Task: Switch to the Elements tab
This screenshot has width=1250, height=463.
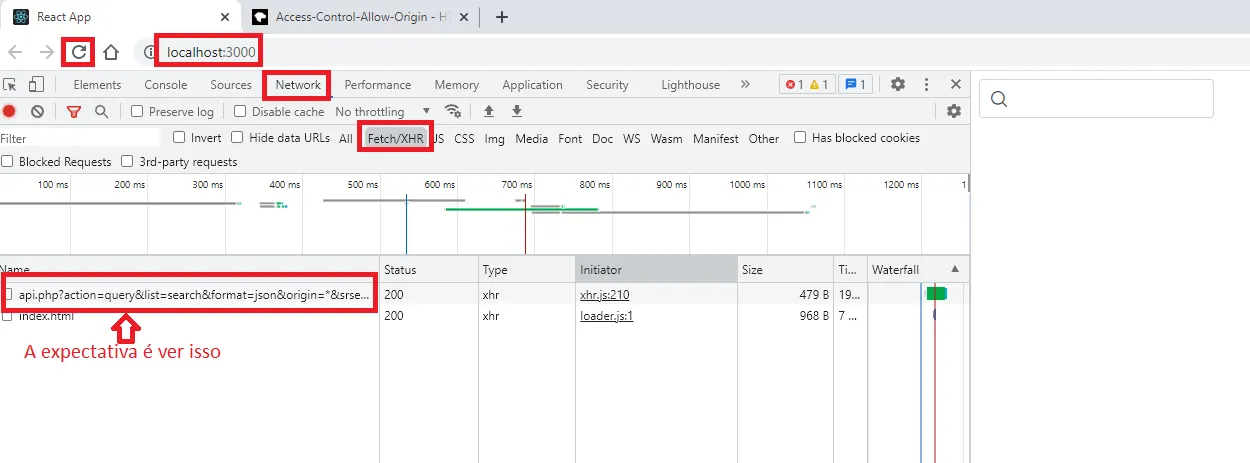Action: coord(97,85)
